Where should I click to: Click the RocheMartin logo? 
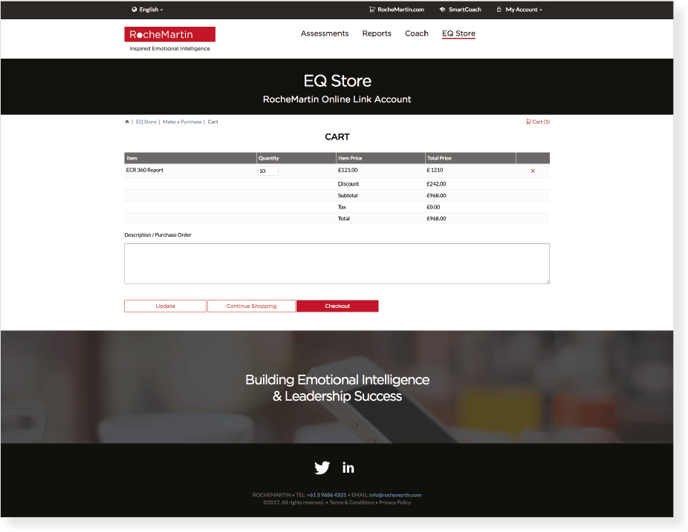[x=170, y=34]
